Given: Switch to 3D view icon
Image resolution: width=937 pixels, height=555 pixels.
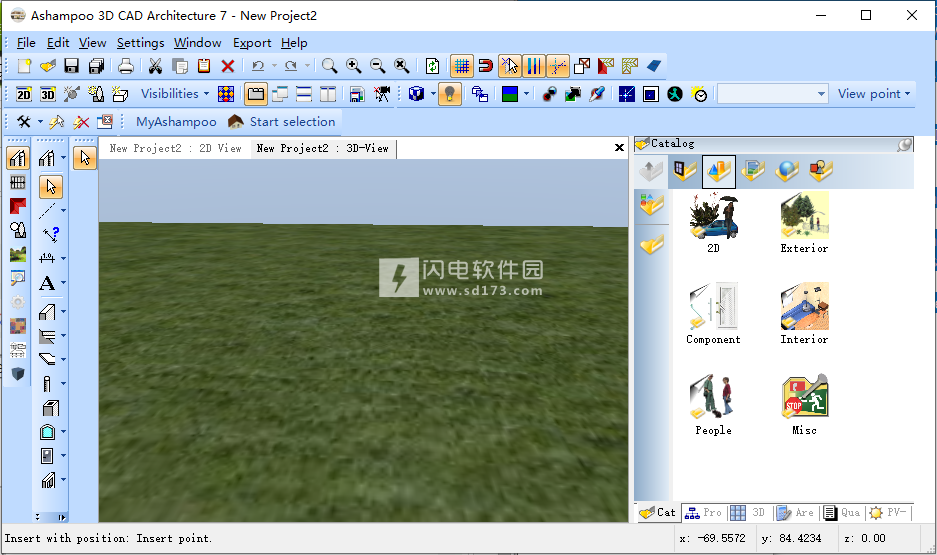Looking at the screenshot, I should point(48,94).
